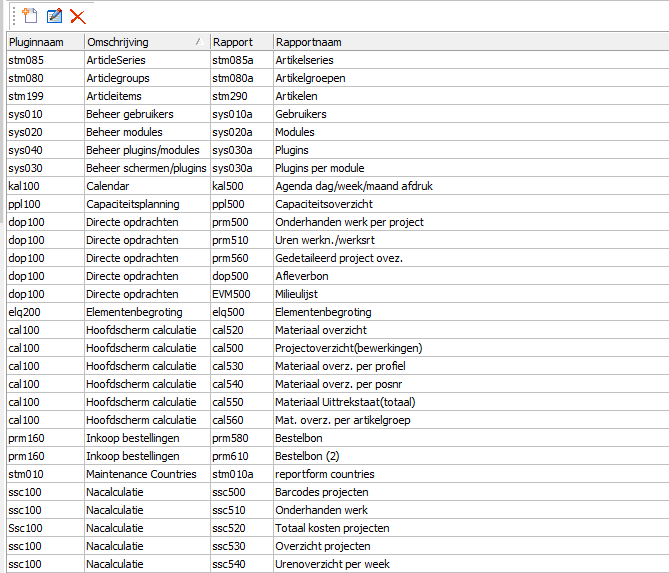Select report cell cal530
The height and width of the screenshot is (573, 669).
click(241, 366)
